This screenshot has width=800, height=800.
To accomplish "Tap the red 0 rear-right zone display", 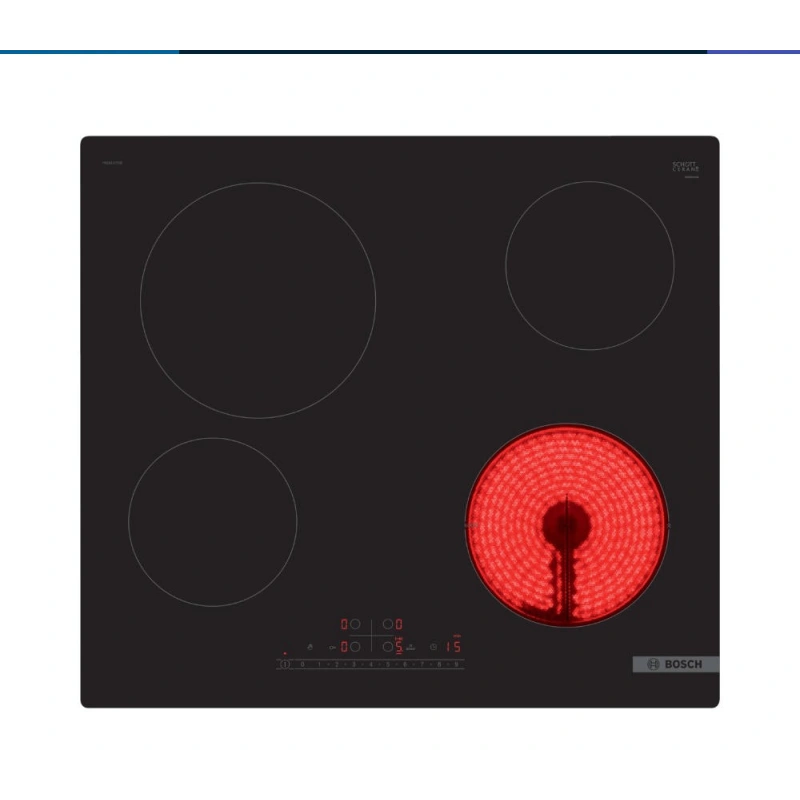I will 399,624.
